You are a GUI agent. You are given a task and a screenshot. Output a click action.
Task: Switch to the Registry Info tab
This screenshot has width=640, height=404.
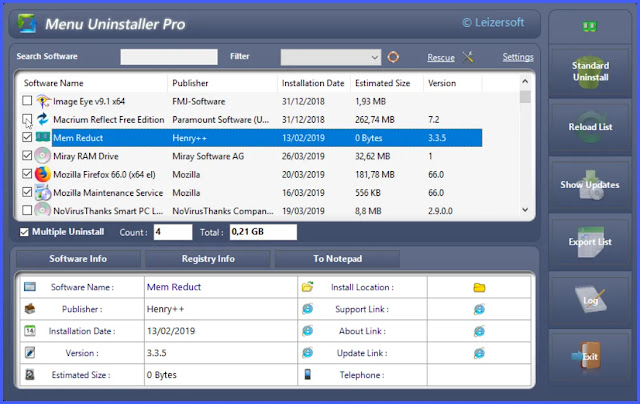(x=208, y=259)
